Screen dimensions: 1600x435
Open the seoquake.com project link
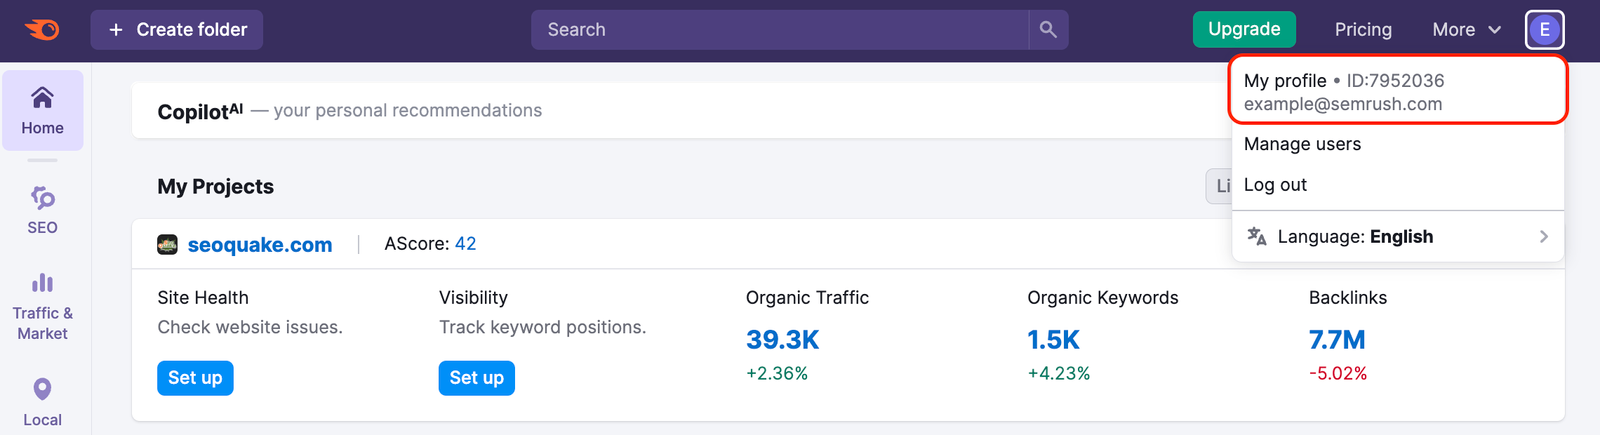(x=260, y=245)
